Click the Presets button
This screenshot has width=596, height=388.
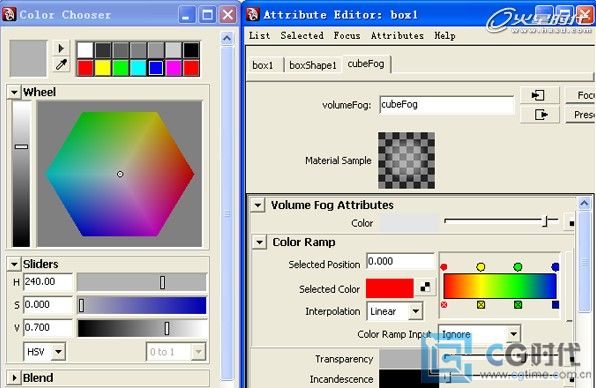pos(580,114)
